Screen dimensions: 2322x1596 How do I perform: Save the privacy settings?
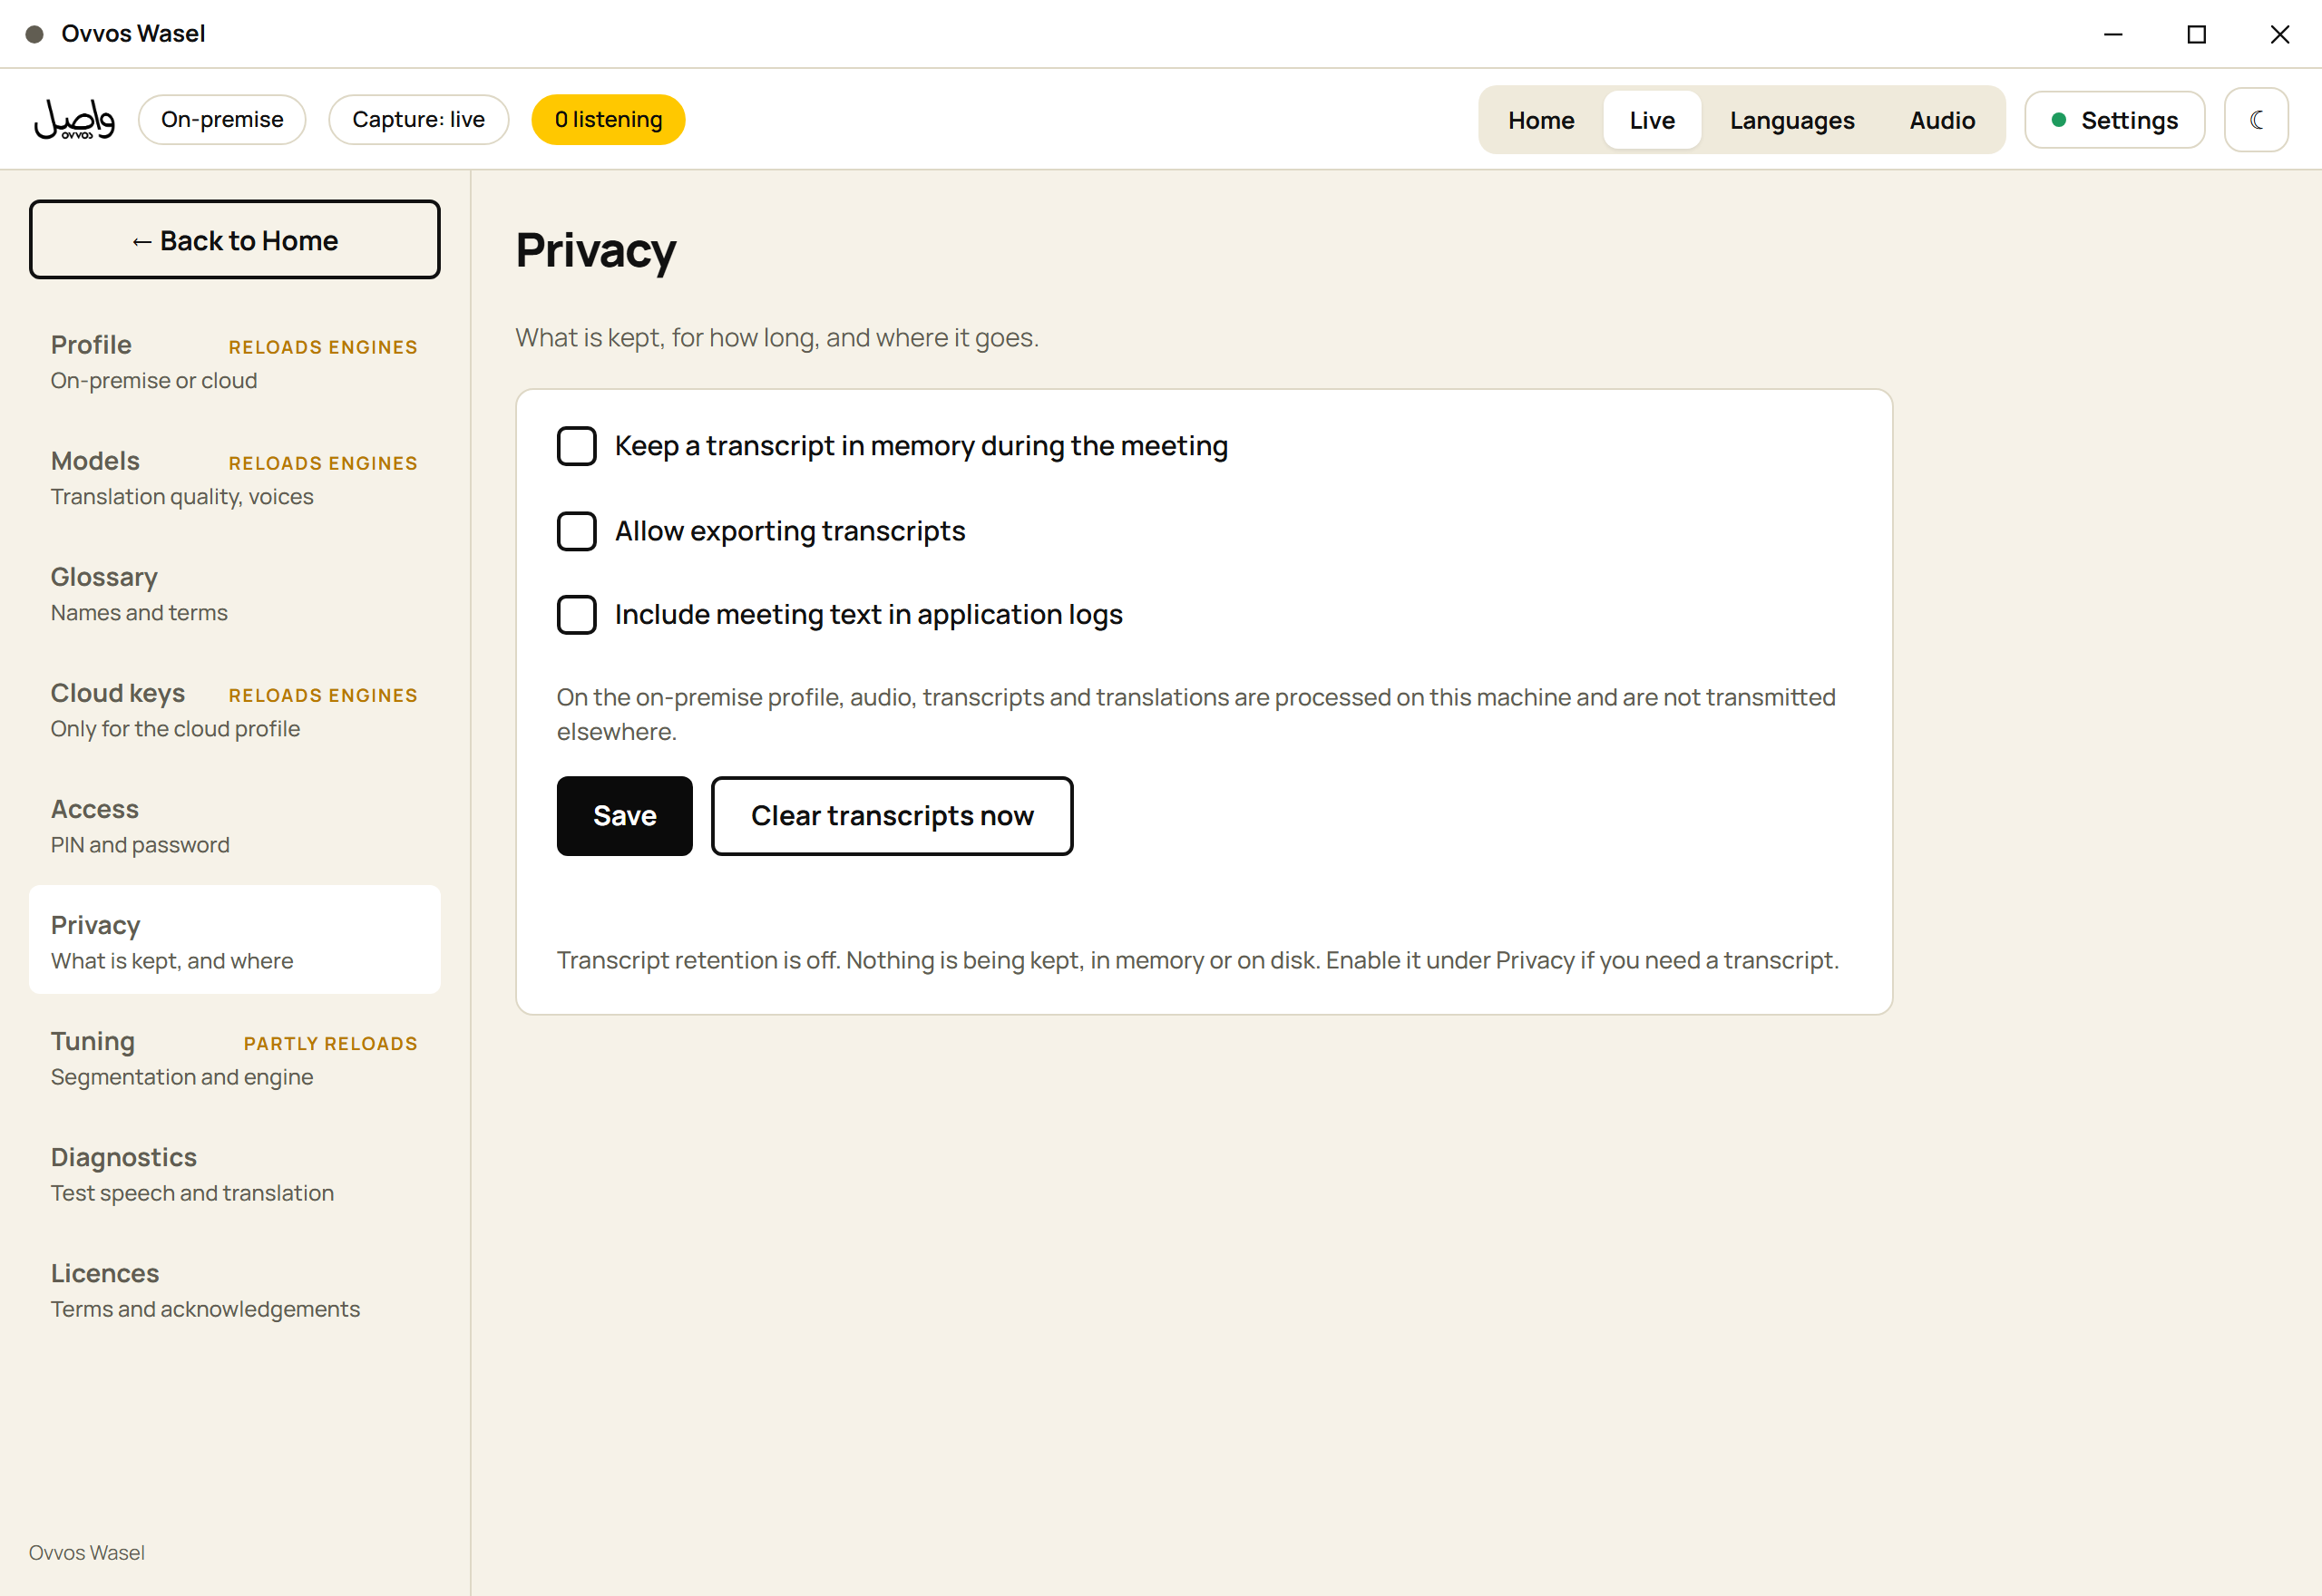click(x=624, y=816)
